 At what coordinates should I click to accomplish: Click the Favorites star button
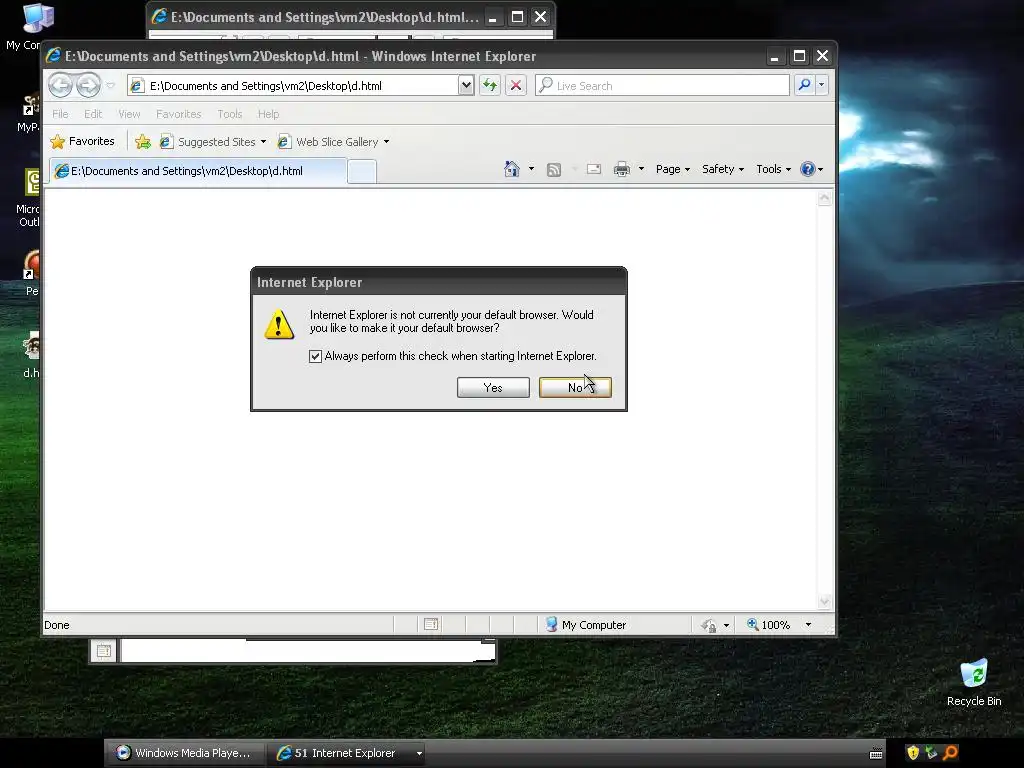[82, 141]
